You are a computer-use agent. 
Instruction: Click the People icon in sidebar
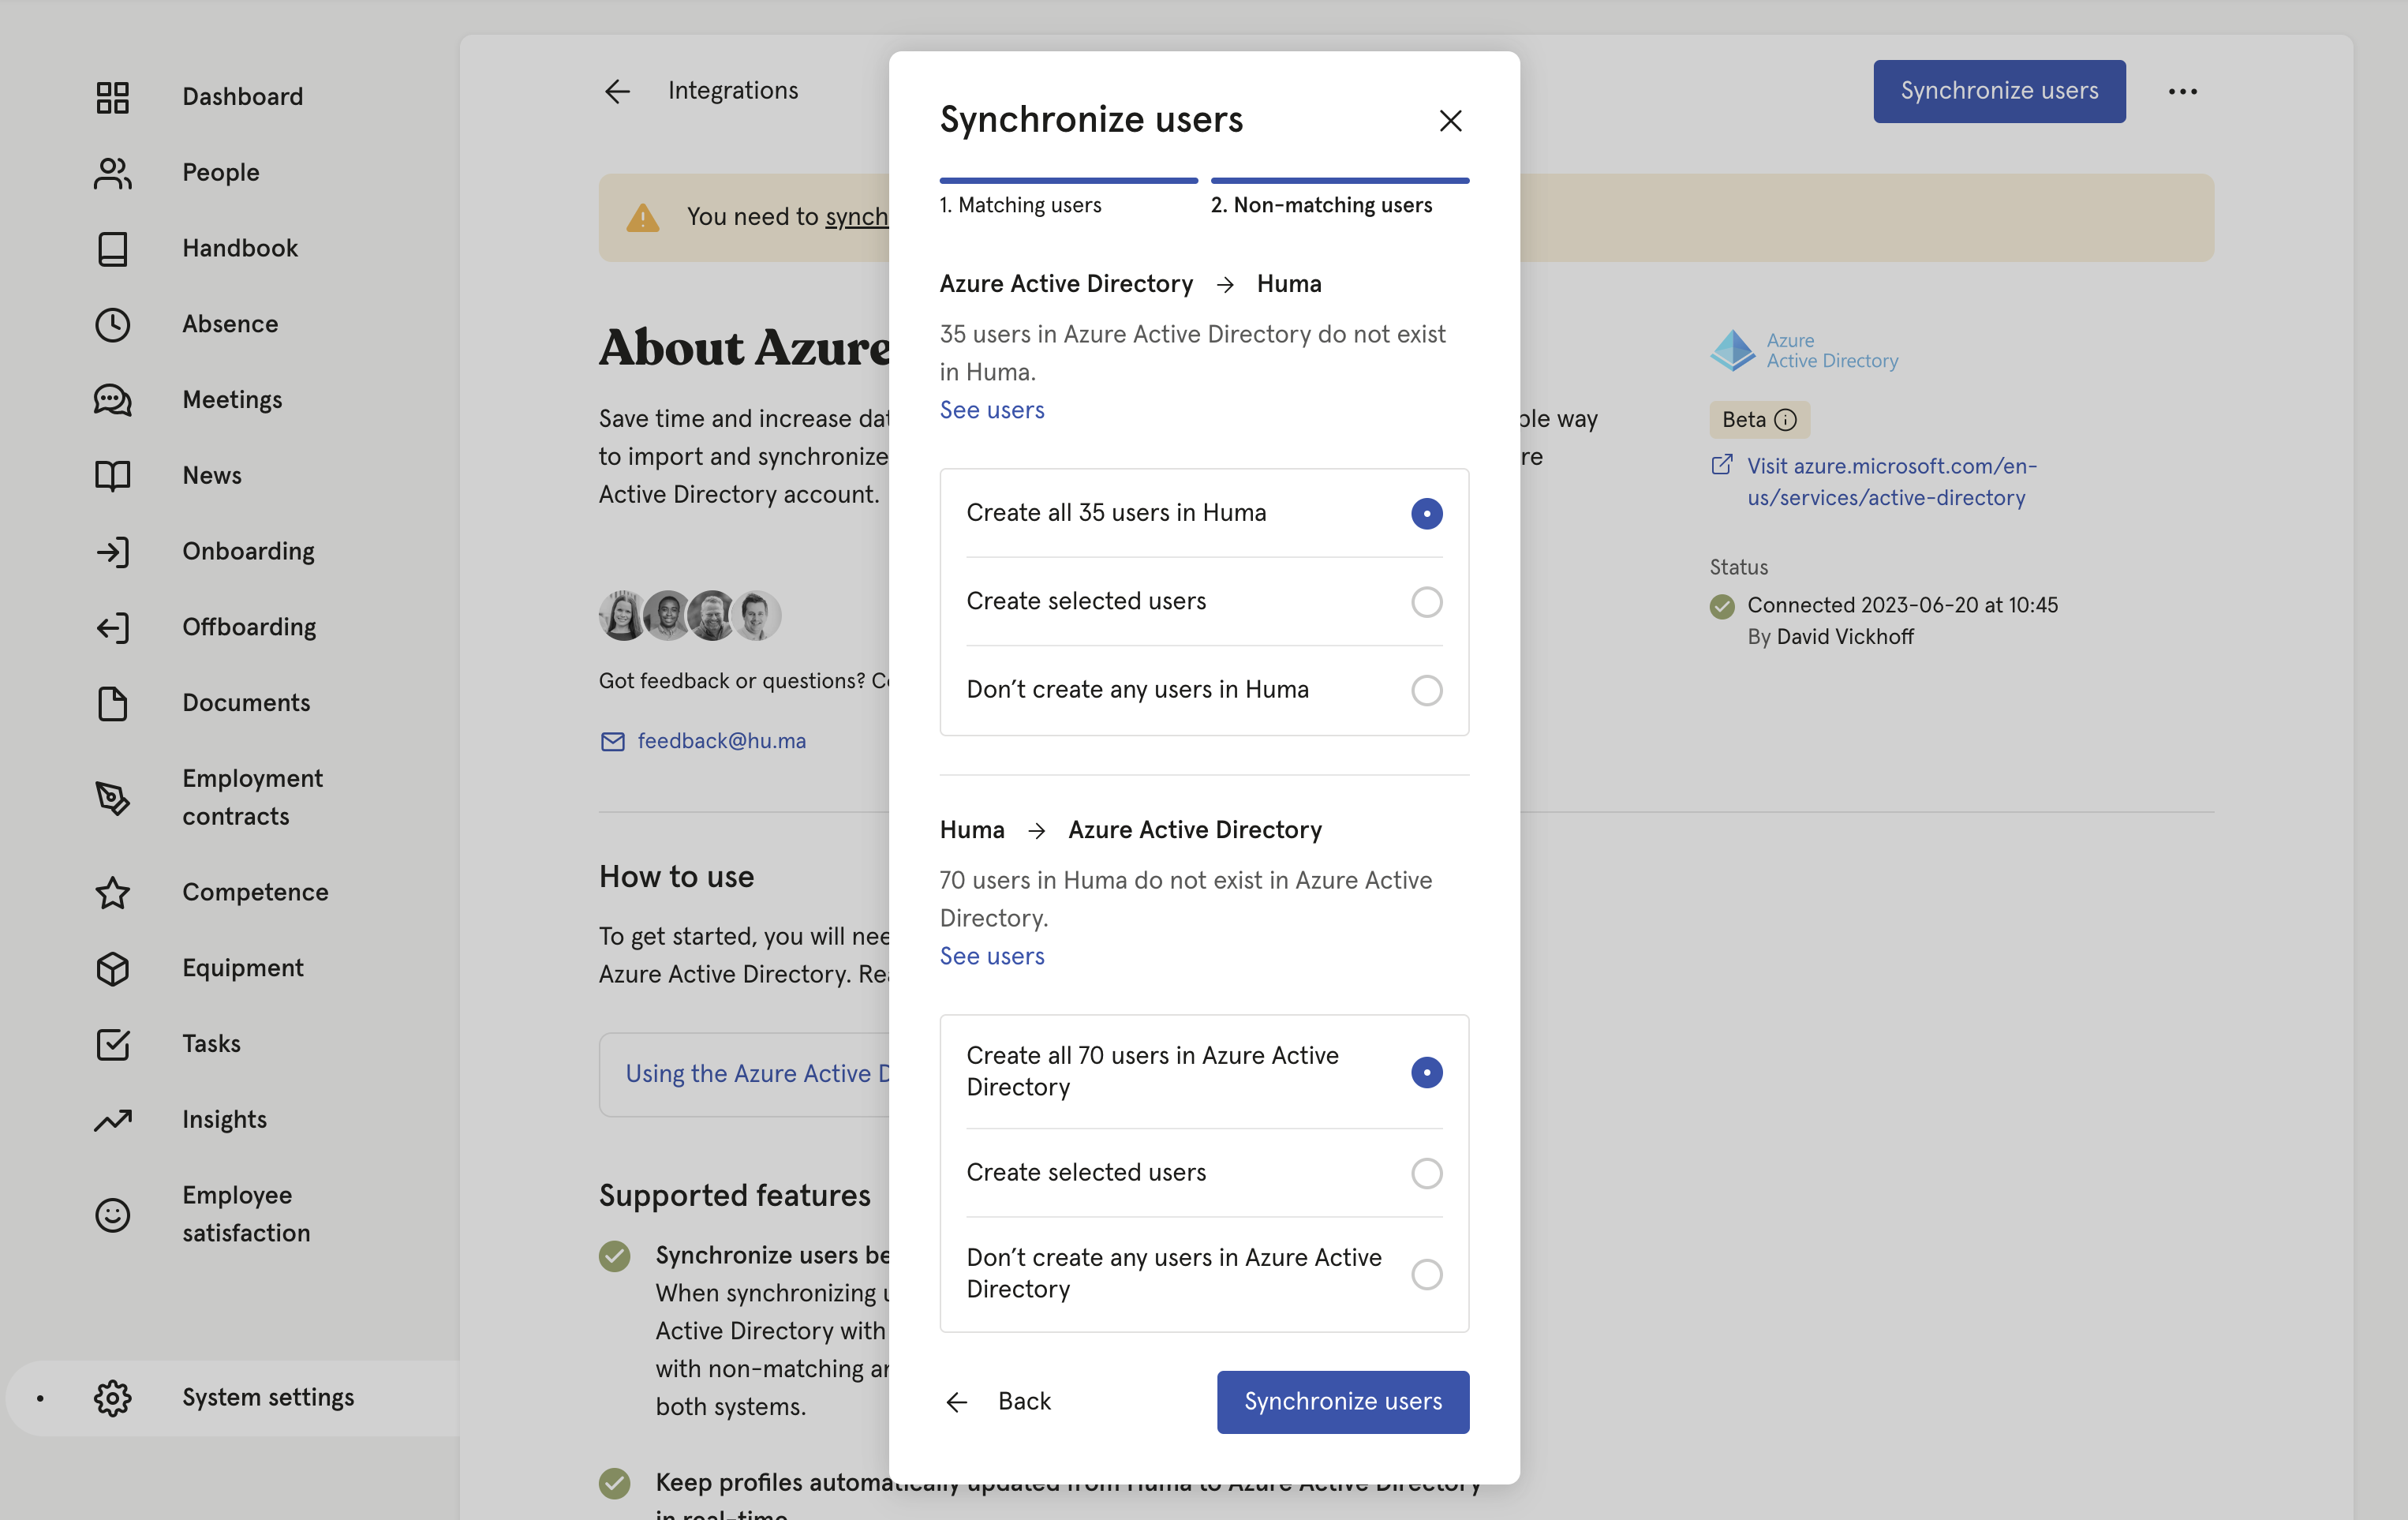(112, 173)
